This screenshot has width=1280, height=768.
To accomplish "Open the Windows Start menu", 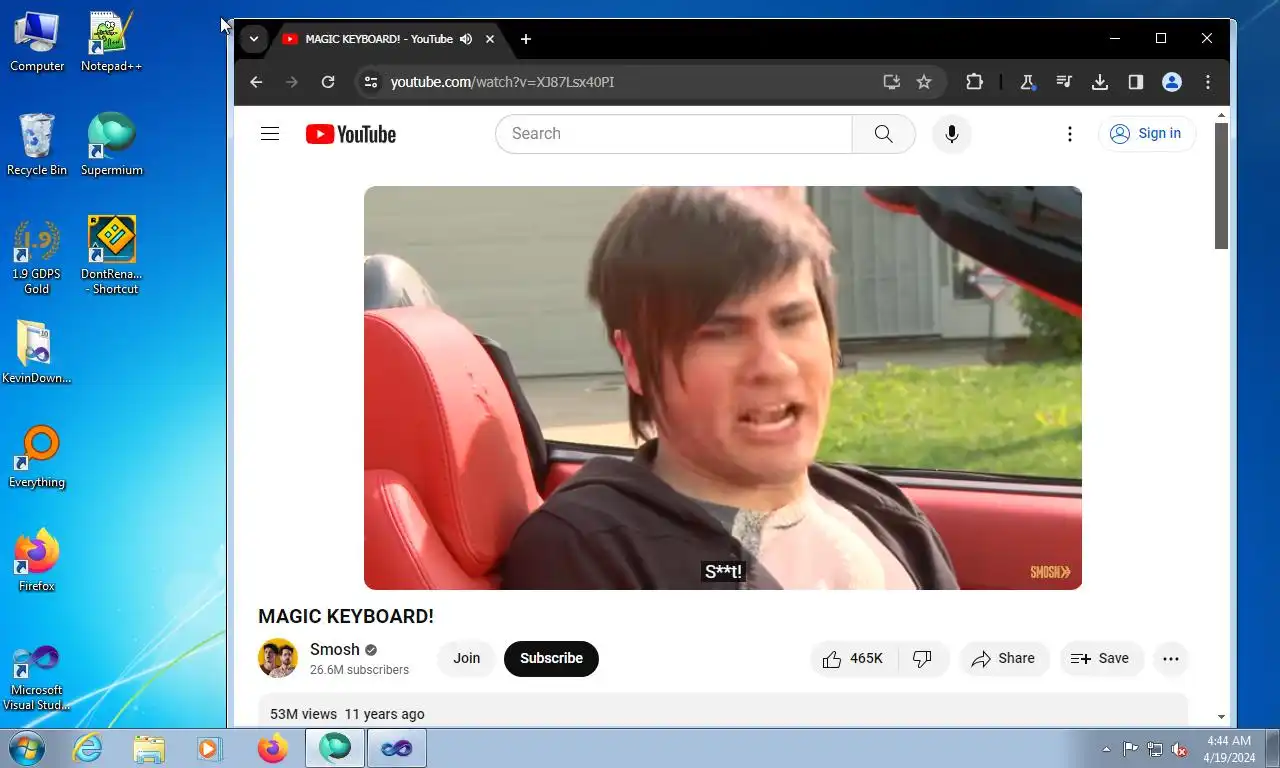I will [x=27, y=748].
